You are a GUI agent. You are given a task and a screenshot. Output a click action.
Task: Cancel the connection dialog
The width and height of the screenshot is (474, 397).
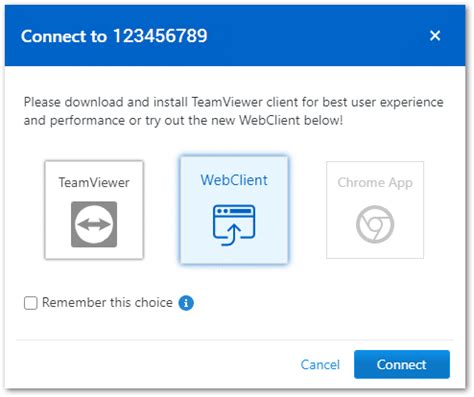click(320, 364)
